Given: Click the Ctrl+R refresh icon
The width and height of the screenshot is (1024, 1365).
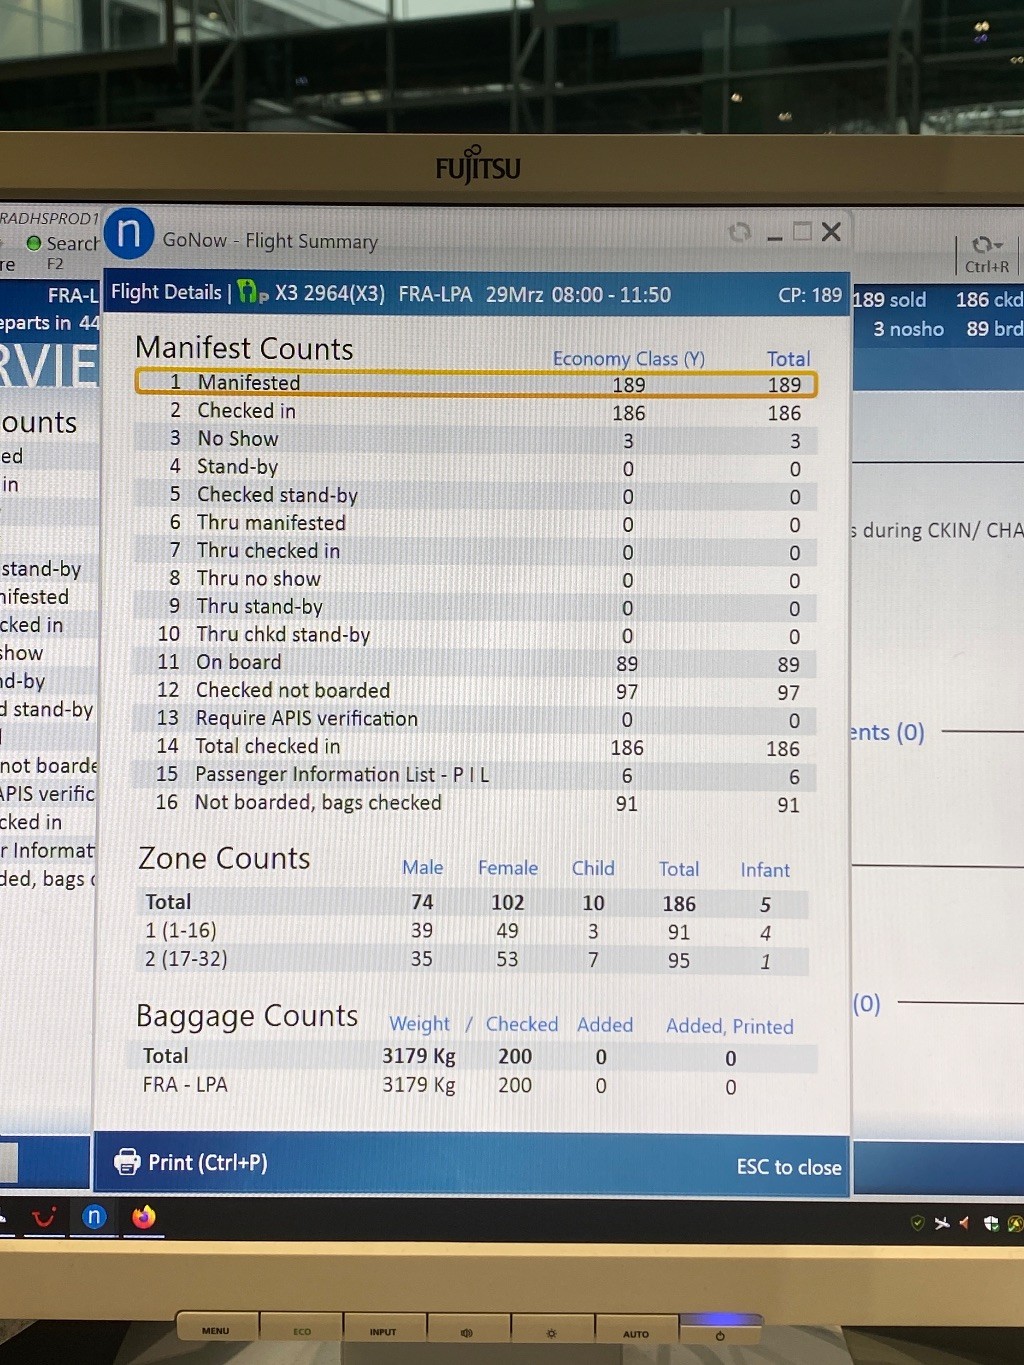Looking at the screenshot, I should [x=986, y=246].
